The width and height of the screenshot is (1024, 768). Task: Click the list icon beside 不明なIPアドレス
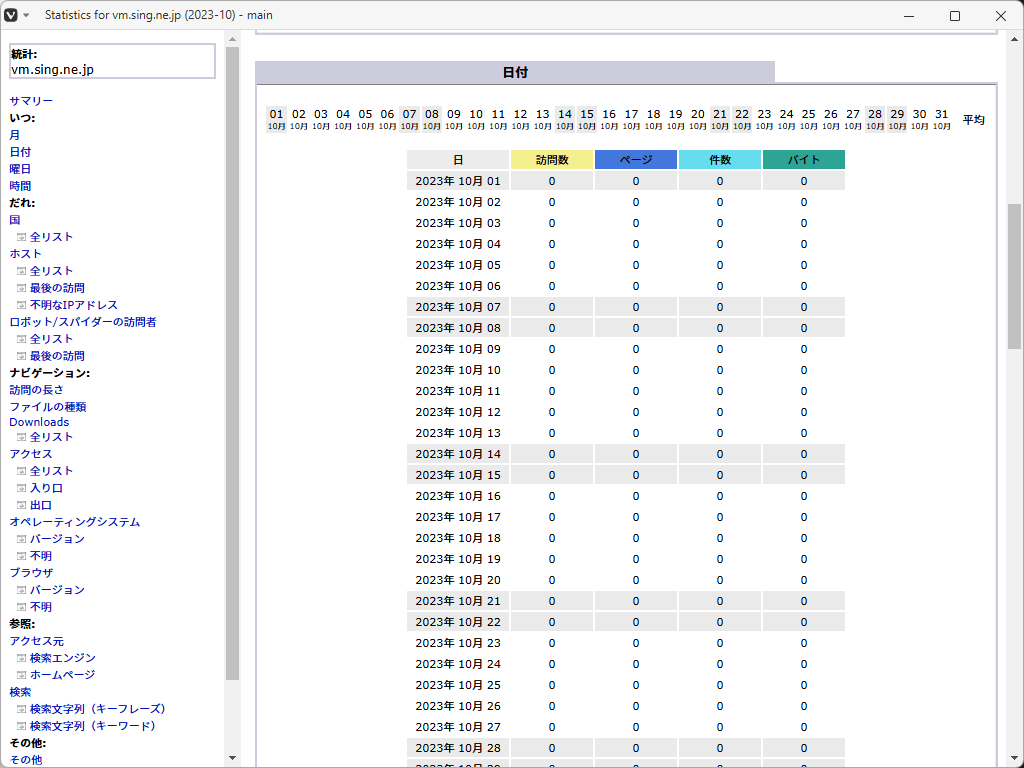coord(21,305)
